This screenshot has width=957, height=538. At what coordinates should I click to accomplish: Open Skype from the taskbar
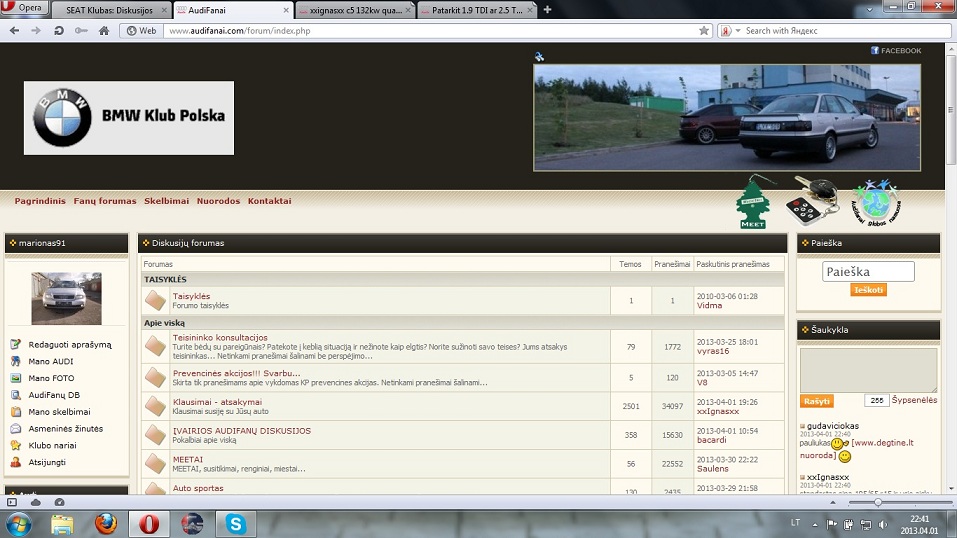[236, 524]
